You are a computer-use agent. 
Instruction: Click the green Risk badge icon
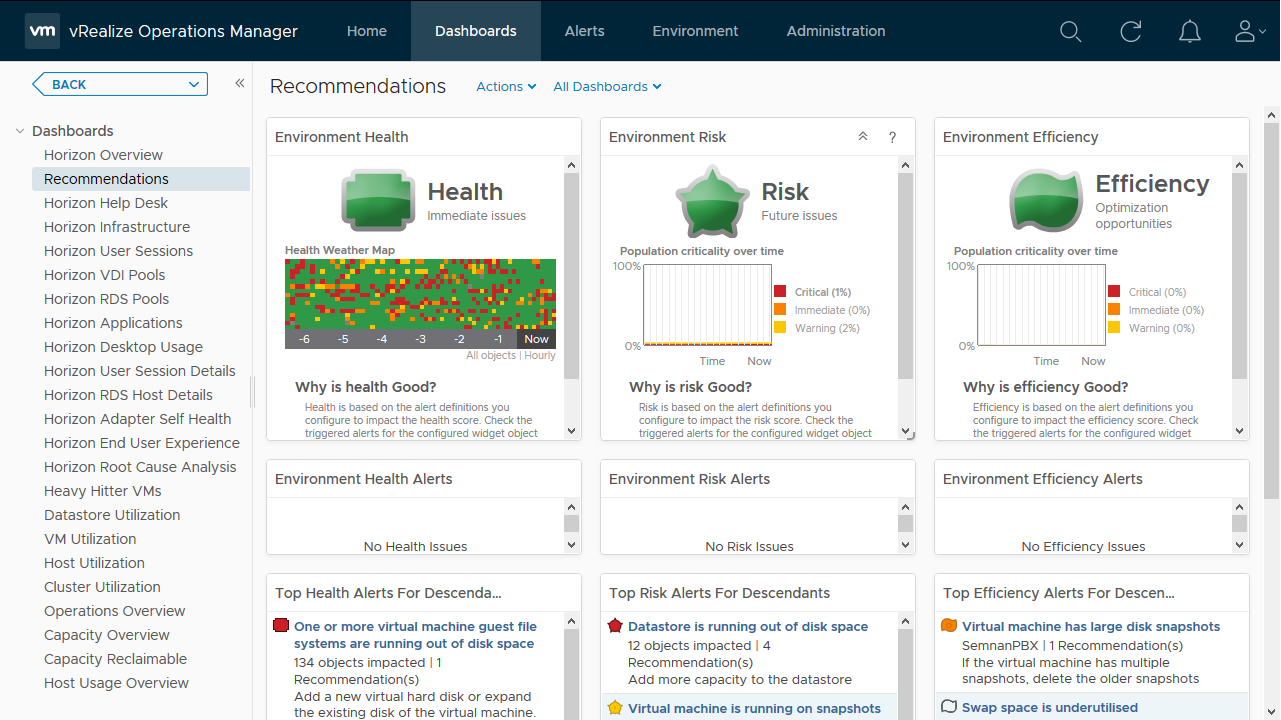click(712, 200)
